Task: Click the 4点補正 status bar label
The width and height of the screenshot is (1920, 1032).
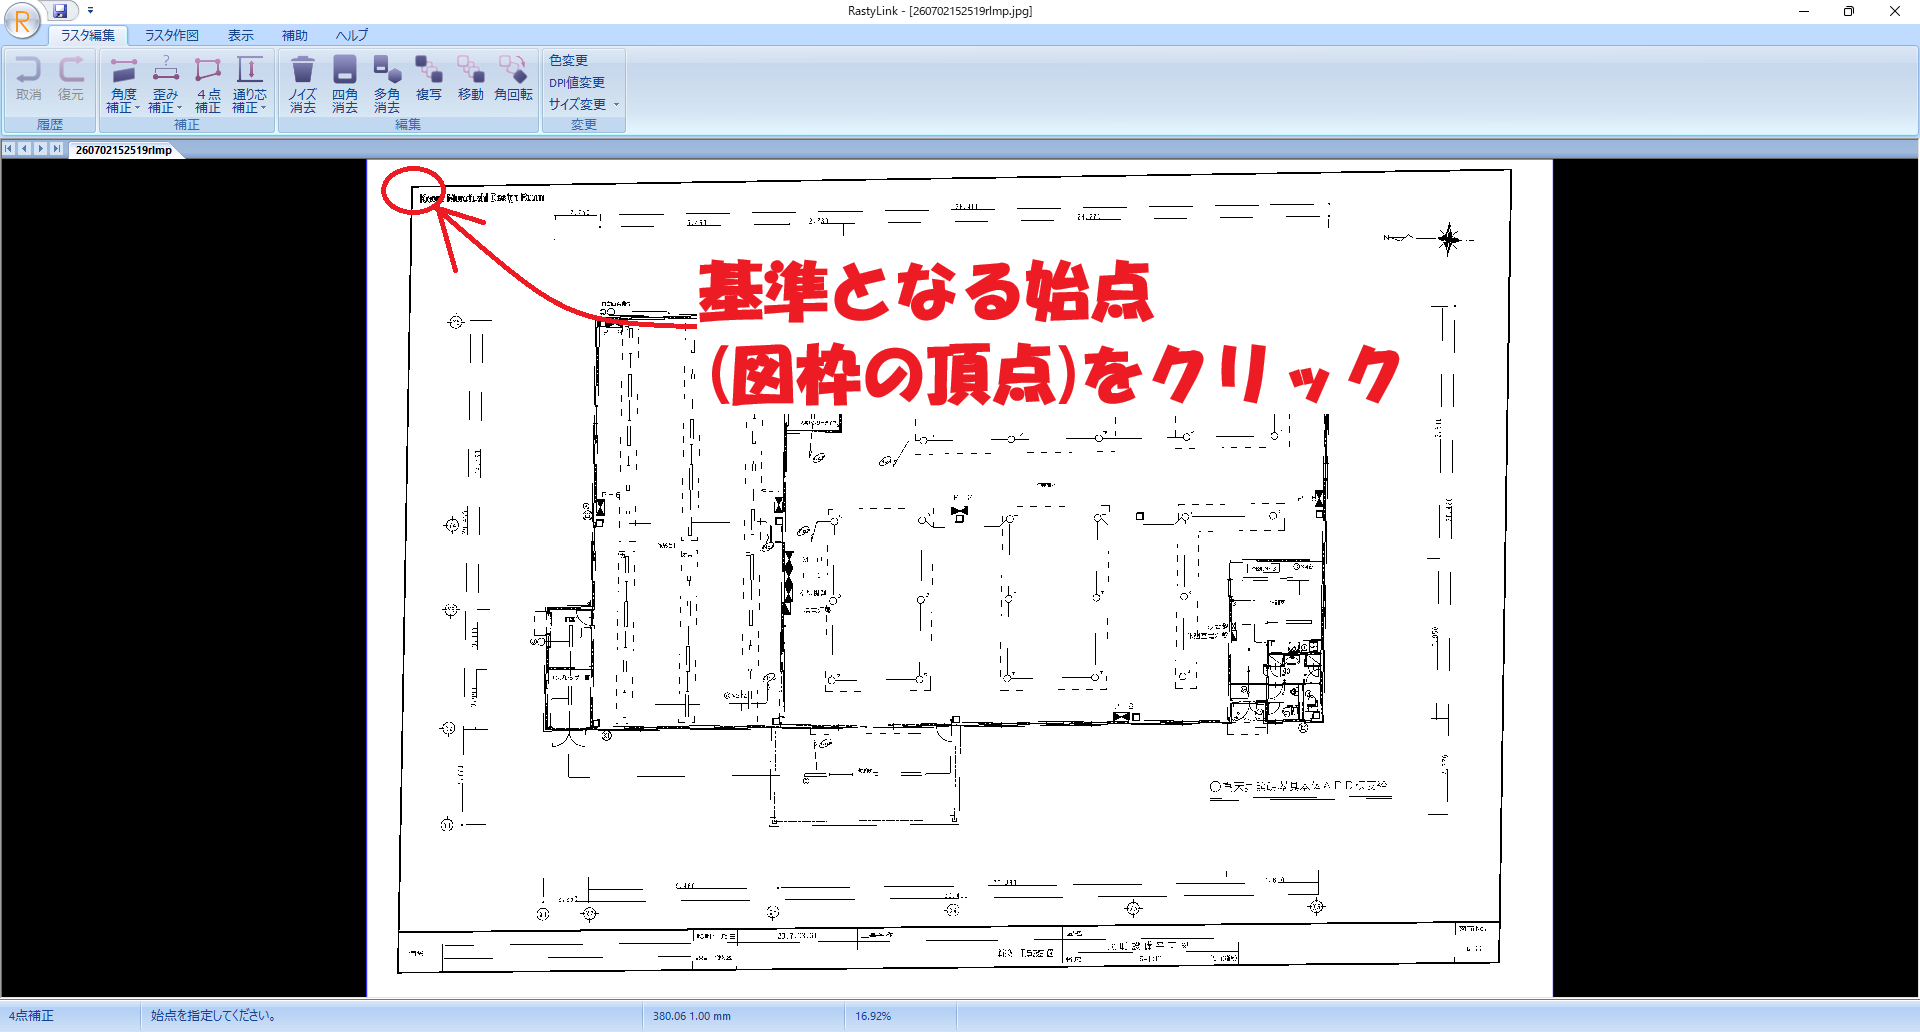Action: (32, 1016)
